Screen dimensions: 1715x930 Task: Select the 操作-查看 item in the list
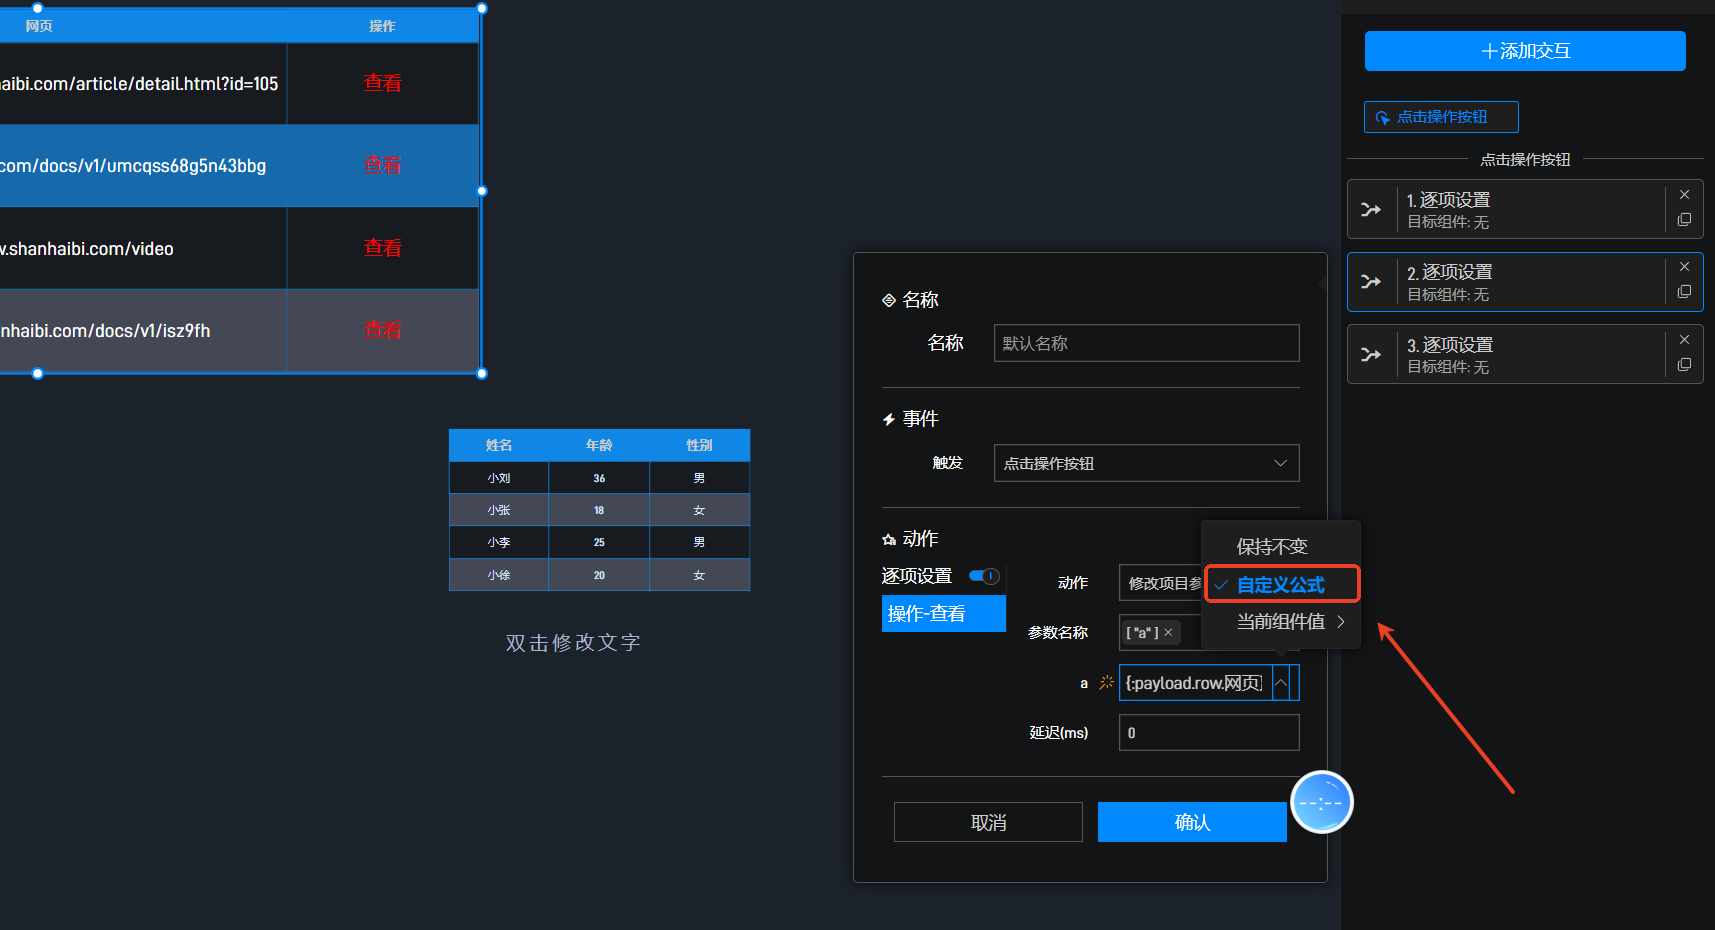coord(943,614)
